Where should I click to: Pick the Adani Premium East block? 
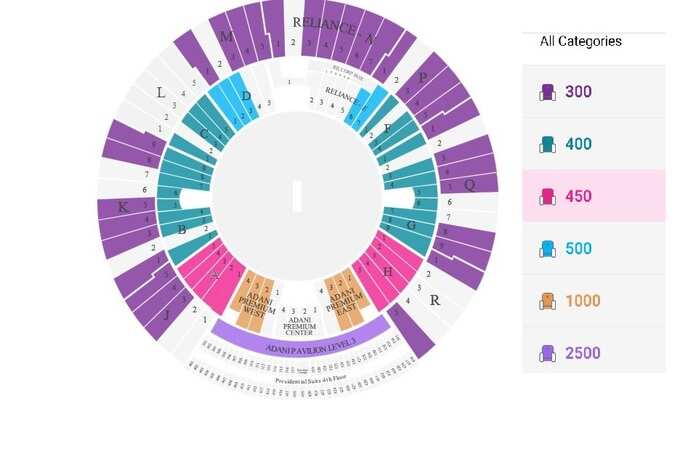point(347,299)
